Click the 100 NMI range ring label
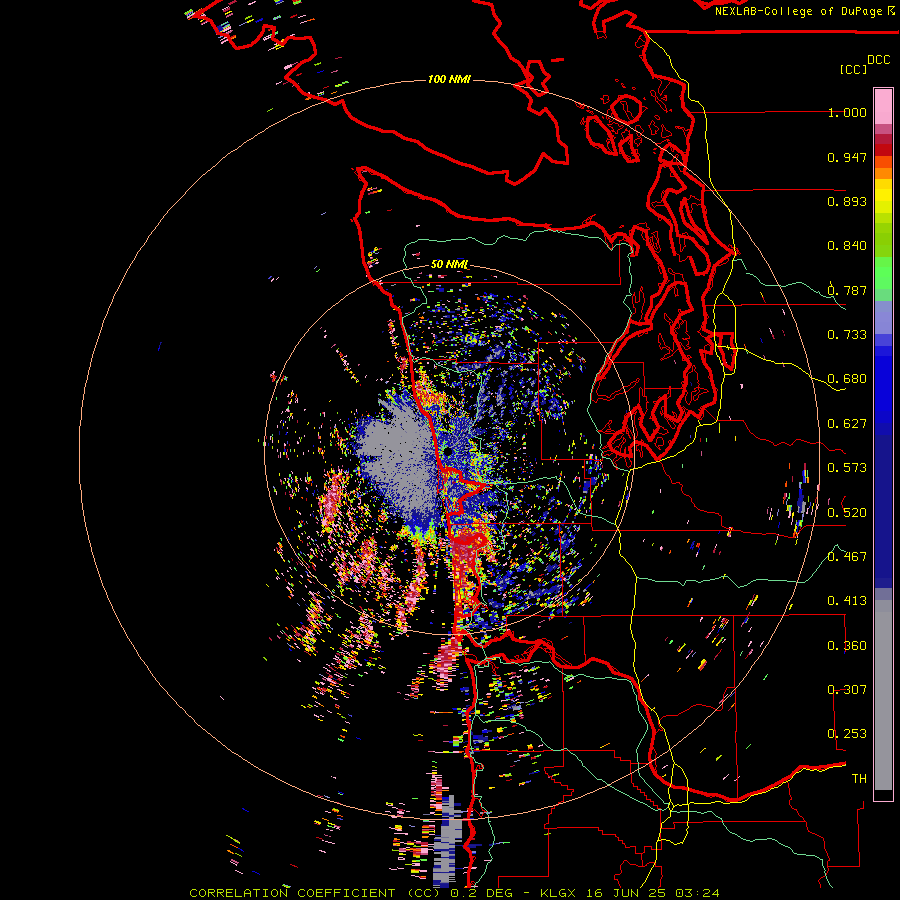The height and width of the screenshot is (900, 900). [449, 79]
